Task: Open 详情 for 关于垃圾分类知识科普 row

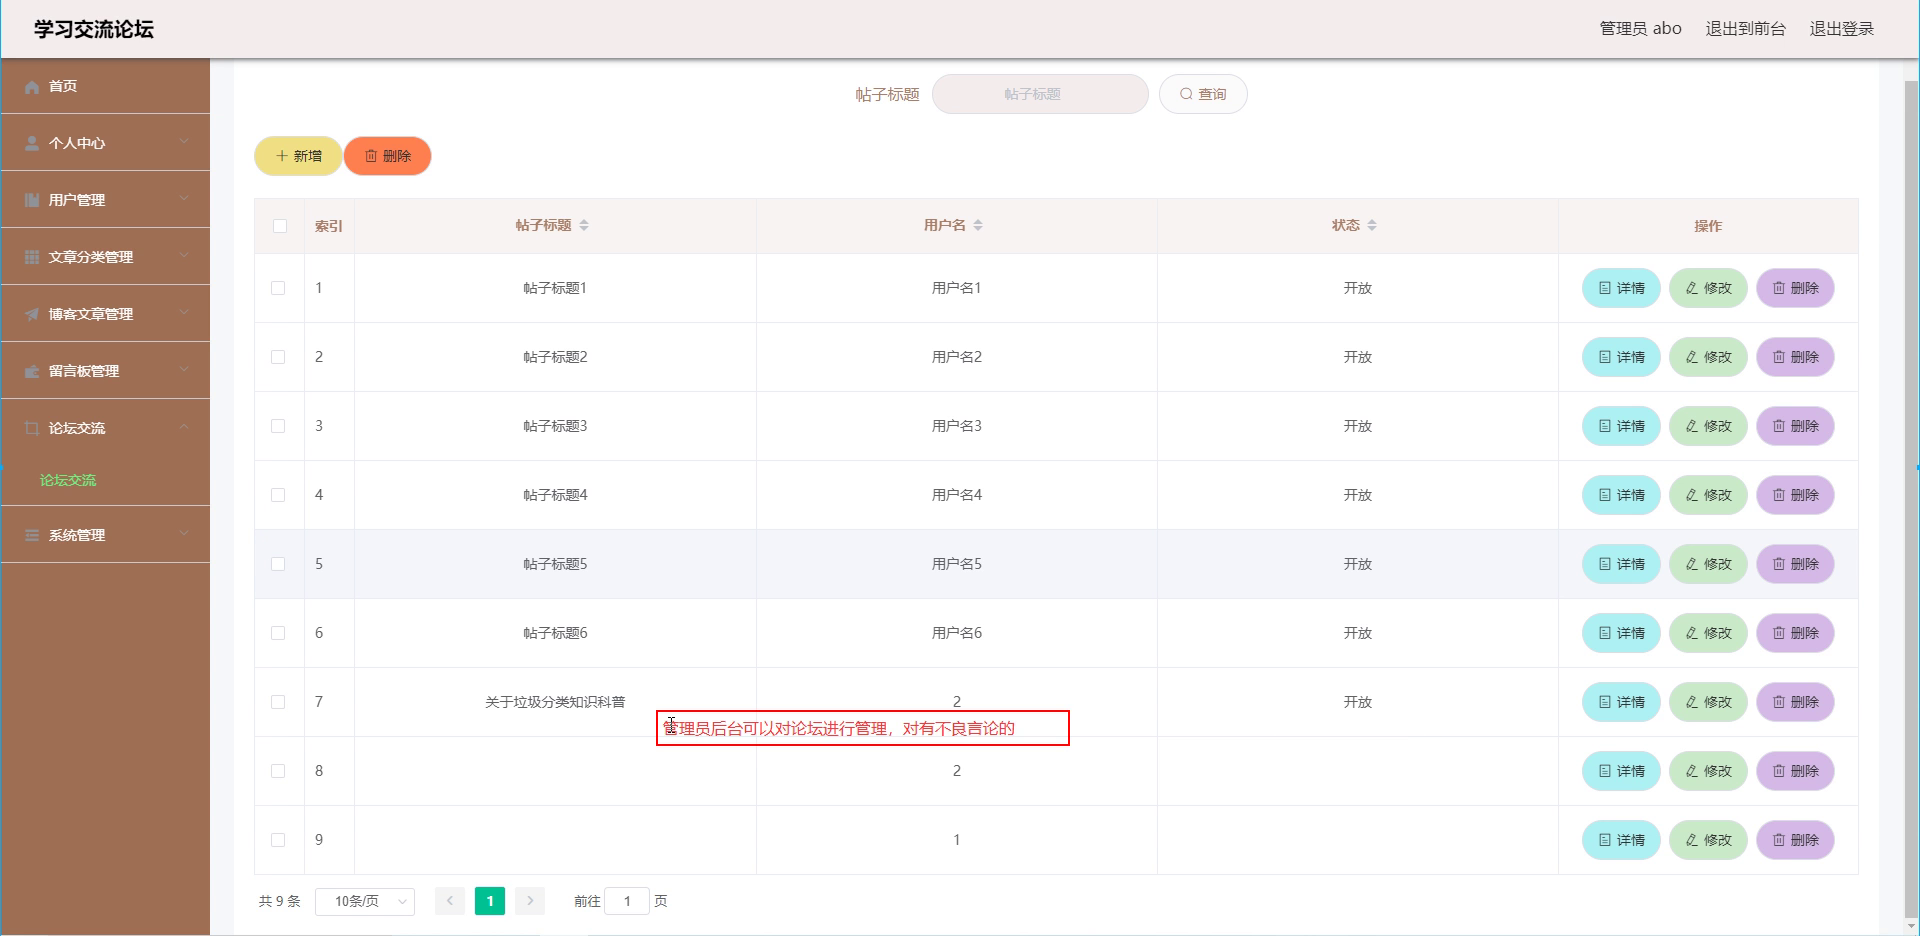Action: click(1621, 702)
